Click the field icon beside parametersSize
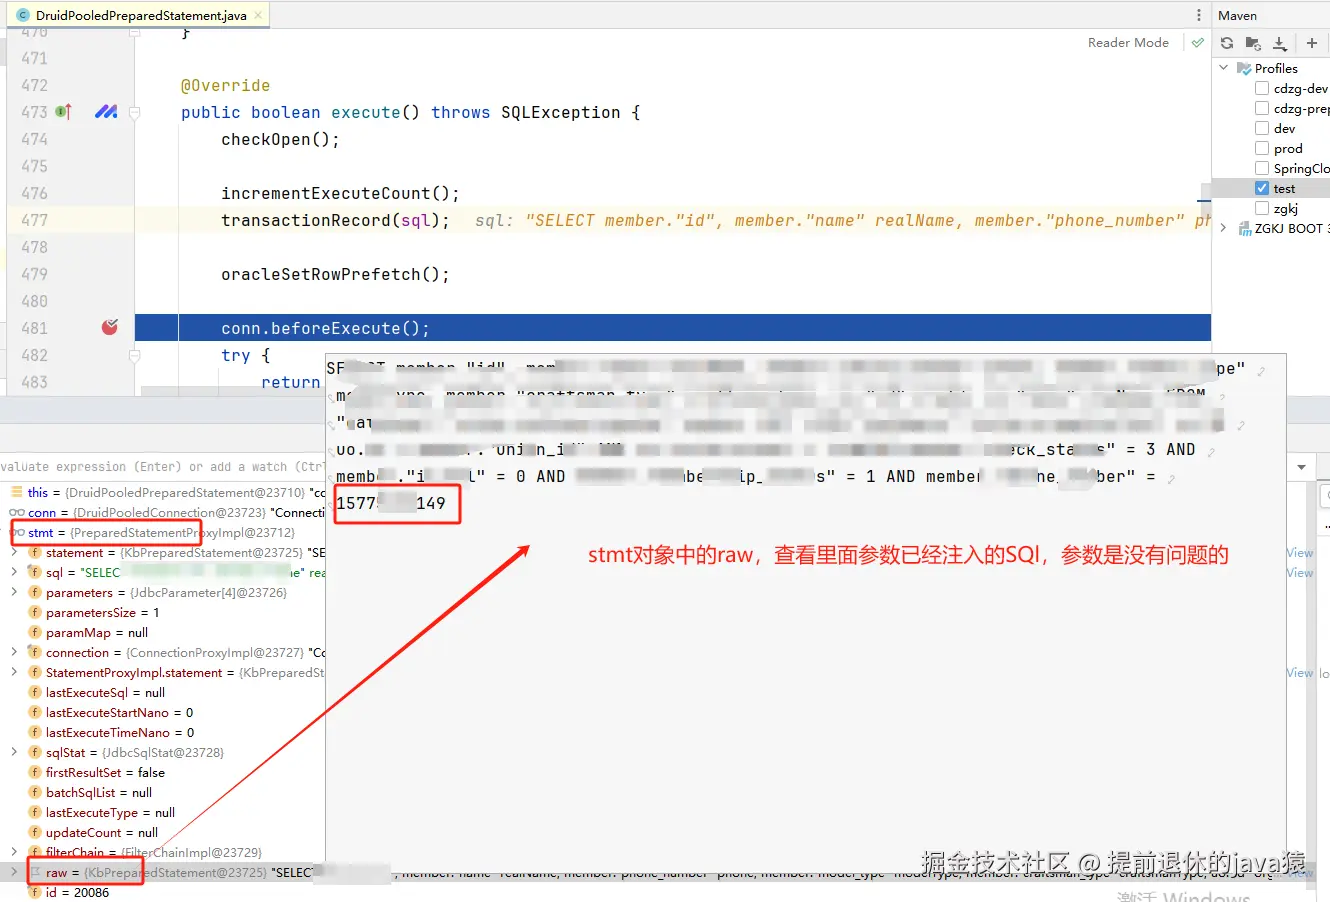Viewport: 1330px width, 902px height. (35, 612)
